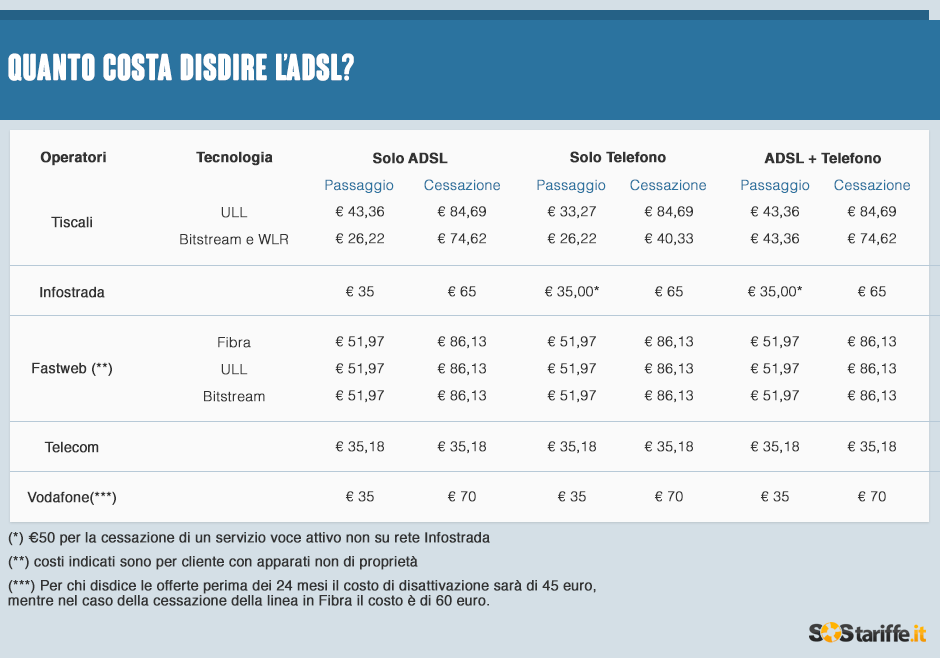This screenshot has height=658, width=940.
Task: Select "Cessazione" subheader under Solo Telefono
Action: coord(668,185)
